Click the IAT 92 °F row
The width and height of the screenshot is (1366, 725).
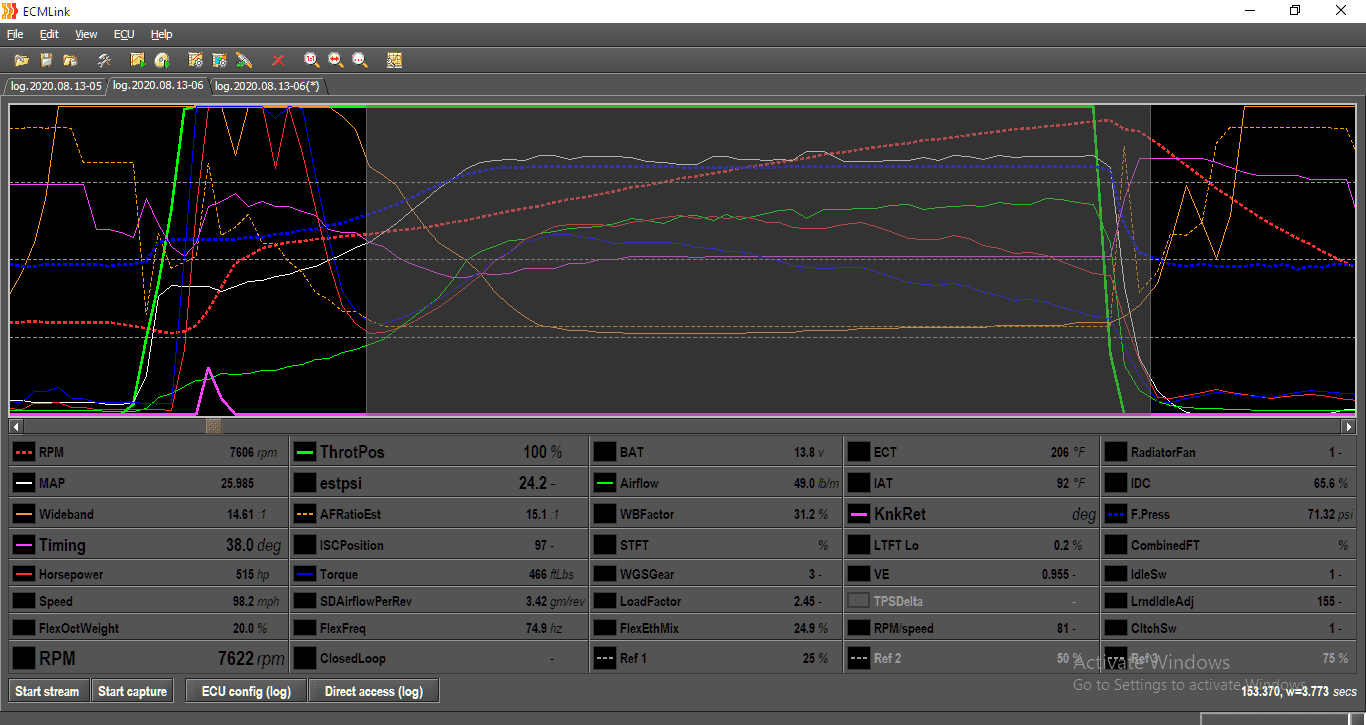click(x=971, y=483)
